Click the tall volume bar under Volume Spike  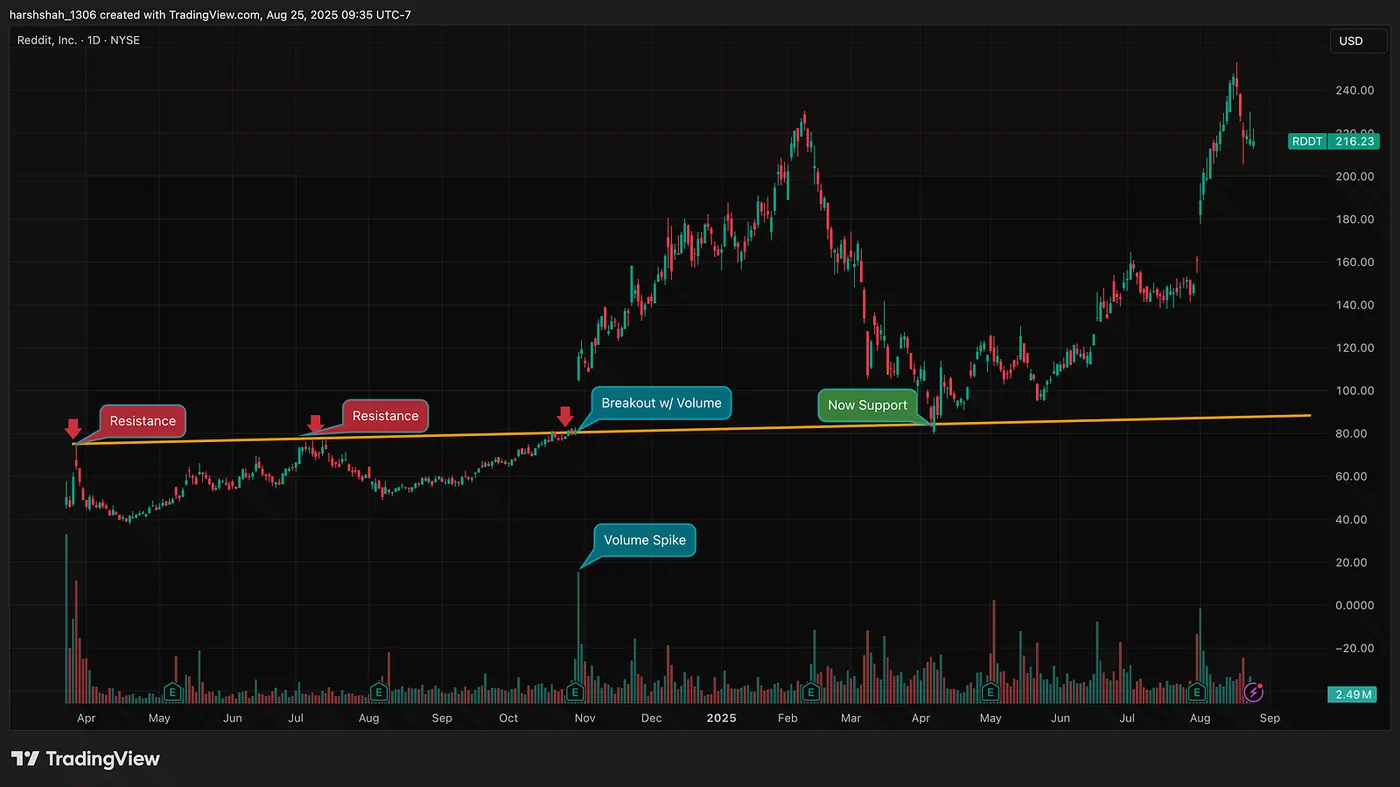click(x=578, y=637)
